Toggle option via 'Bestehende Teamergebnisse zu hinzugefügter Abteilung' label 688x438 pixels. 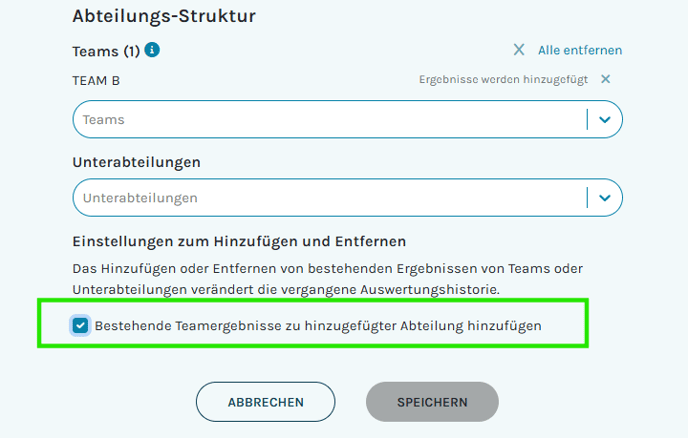point(318,326)
